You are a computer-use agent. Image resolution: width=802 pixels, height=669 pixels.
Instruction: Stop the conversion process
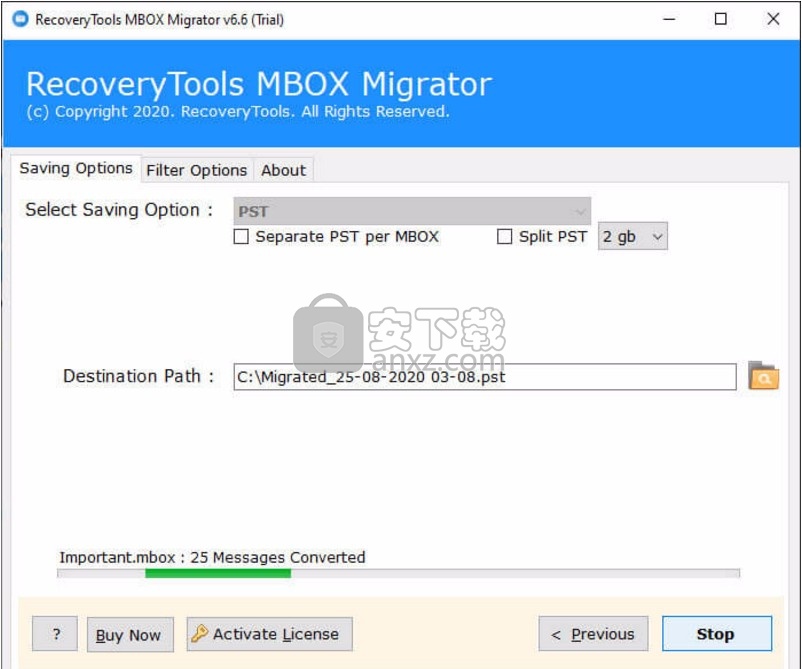pos(717,634)
